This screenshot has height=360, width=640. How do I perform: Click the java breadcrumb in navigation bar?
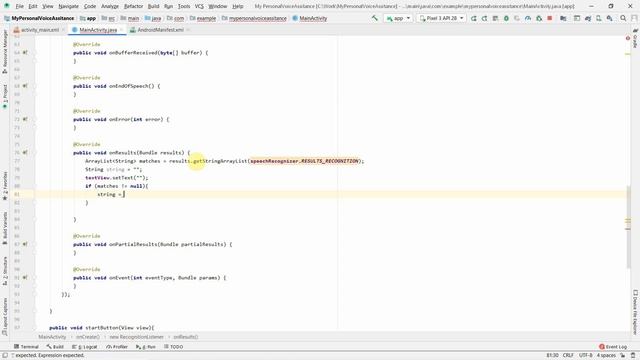tap(153, 18)
